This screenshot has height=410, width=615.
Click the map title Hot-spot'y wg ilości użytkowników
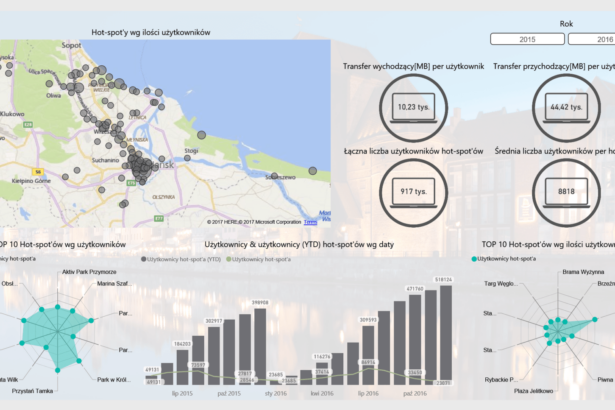click(x=151, y=33)
